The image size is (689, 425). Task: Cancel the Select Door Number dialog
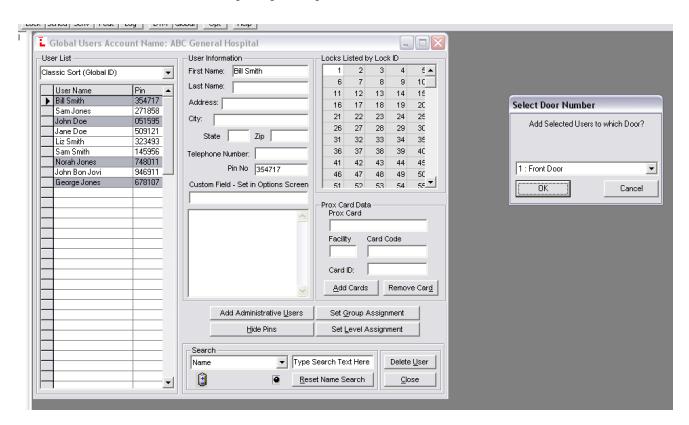click(x=631, y=189)
